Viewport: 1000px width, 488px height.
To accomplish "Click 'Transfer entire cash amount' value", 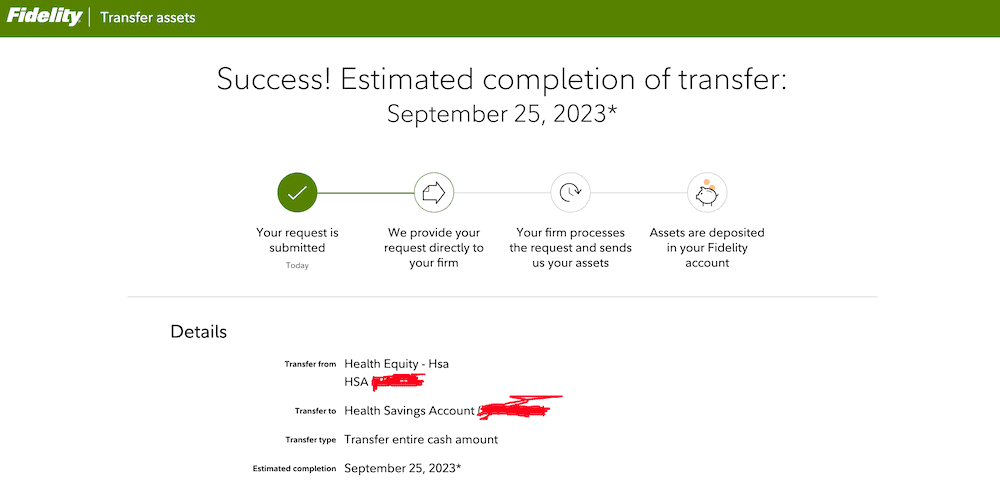I will 421,439.
